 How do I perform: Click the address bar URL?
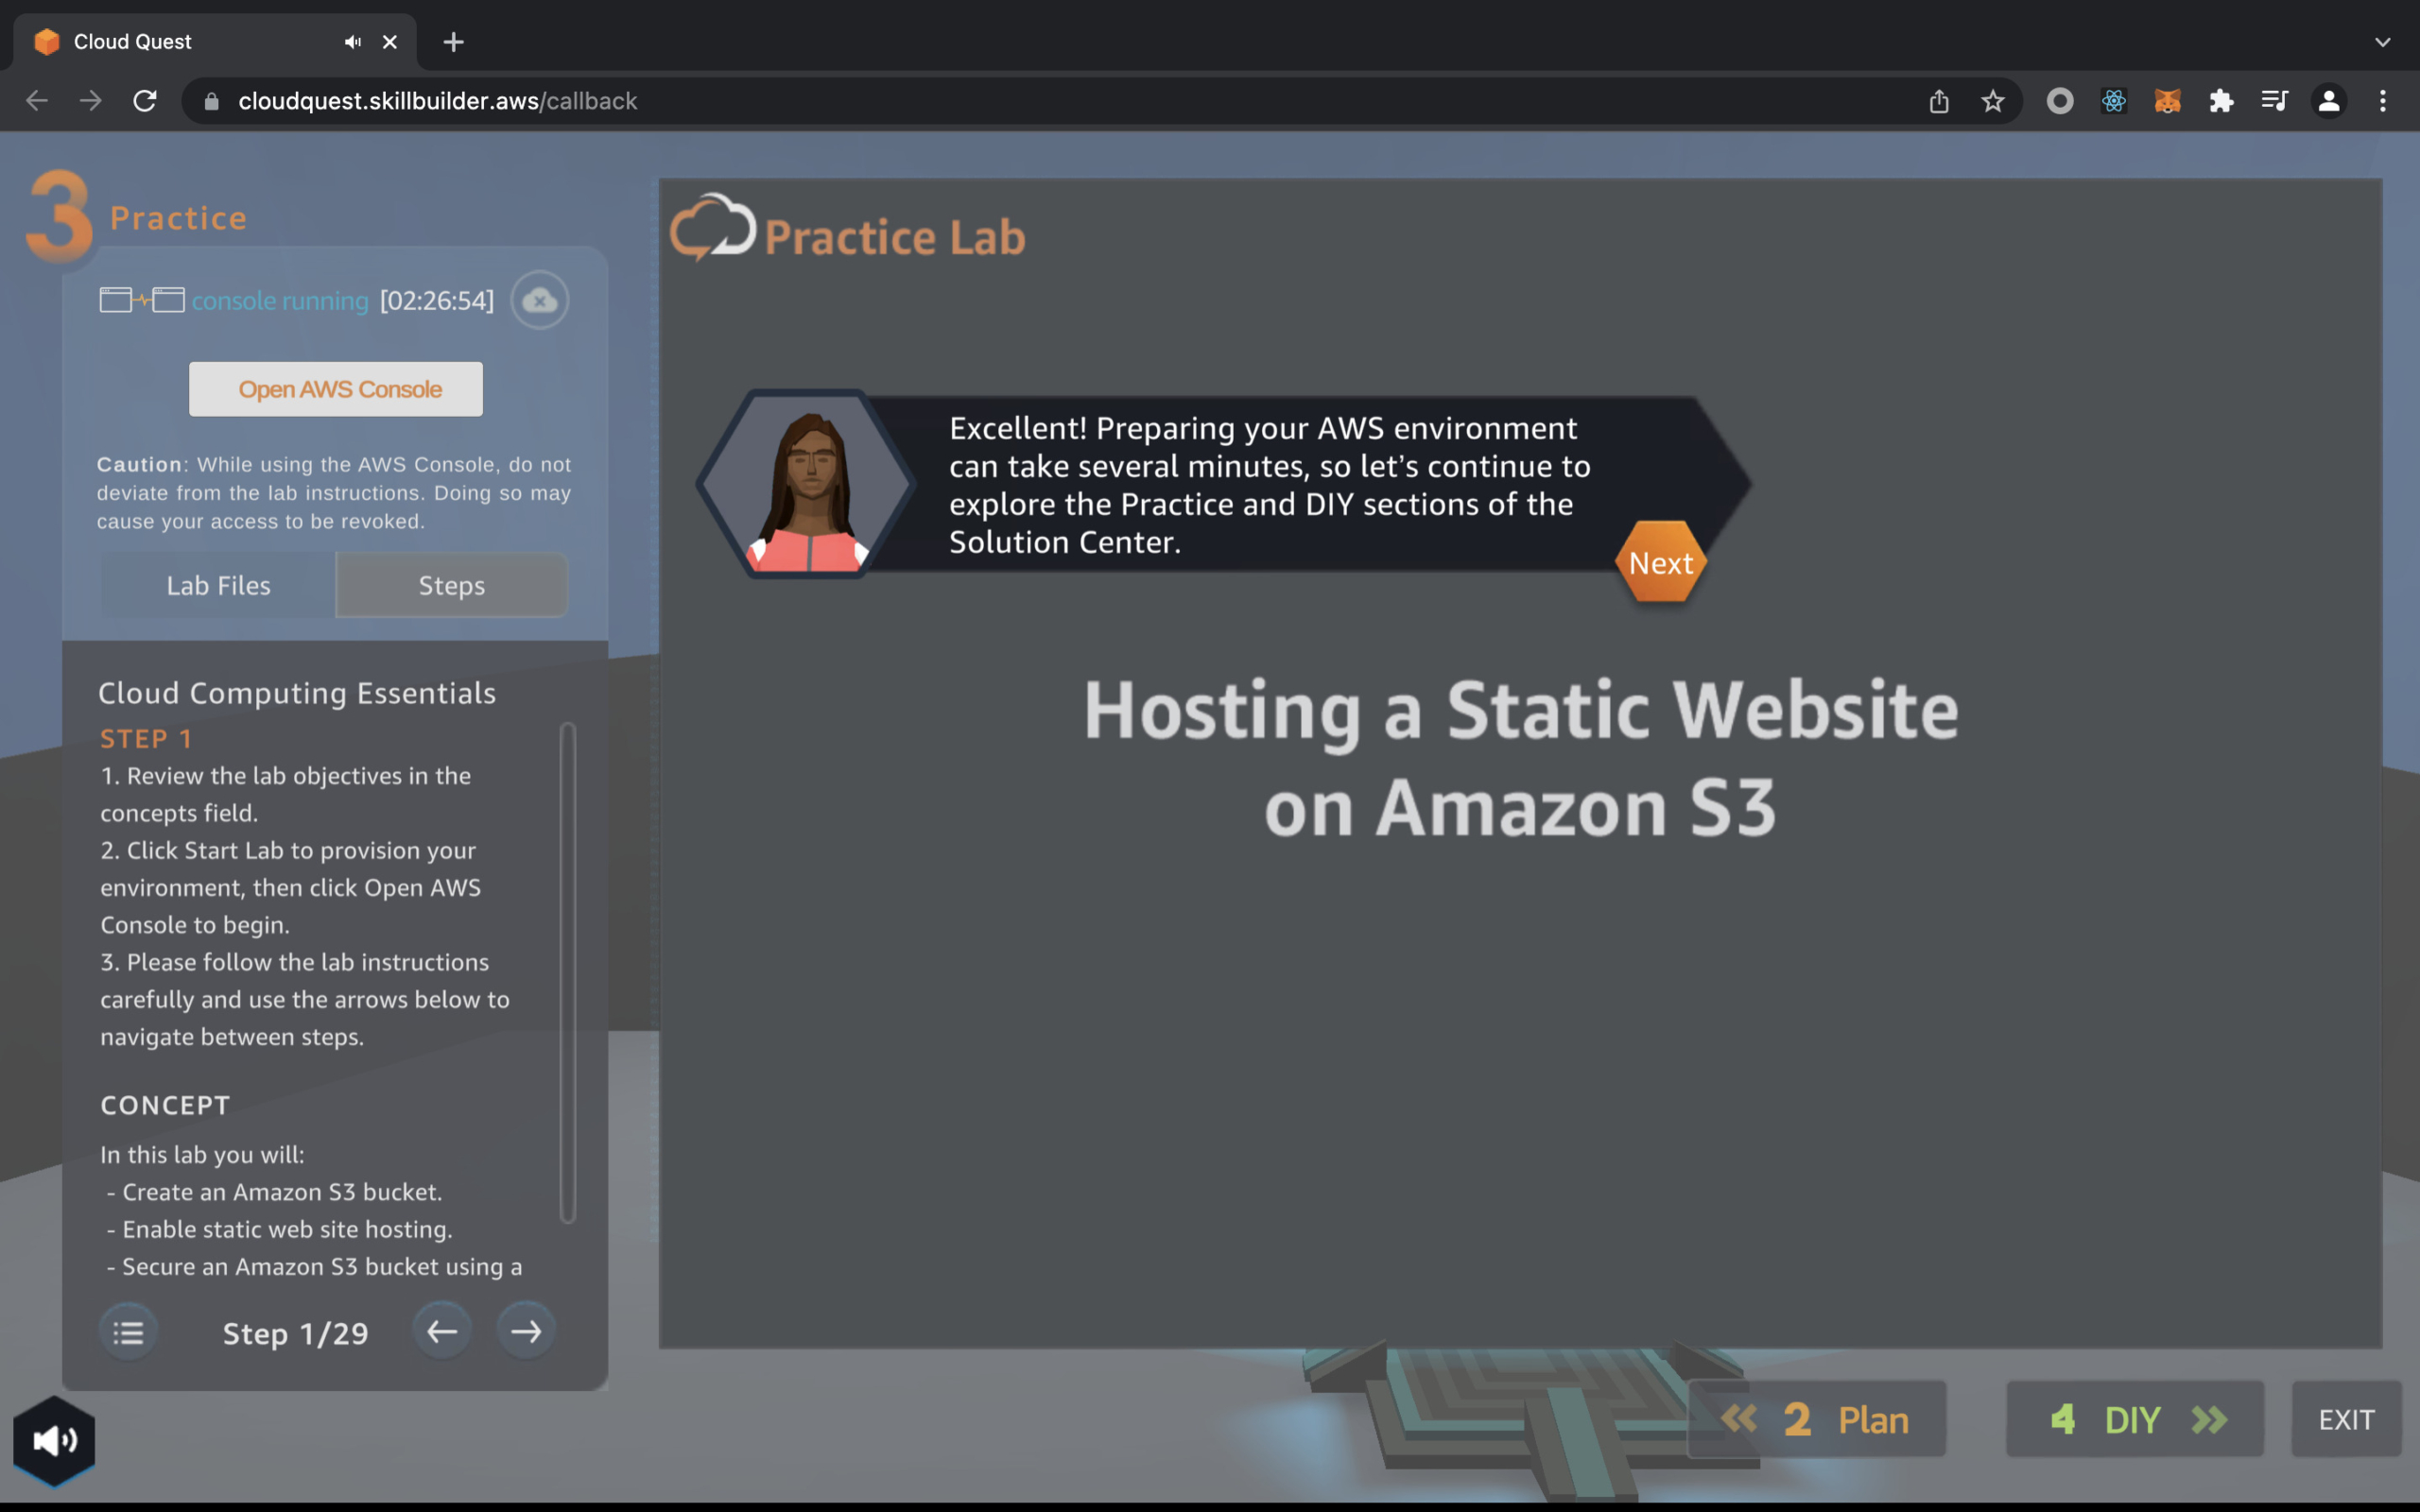pos(437,101)
